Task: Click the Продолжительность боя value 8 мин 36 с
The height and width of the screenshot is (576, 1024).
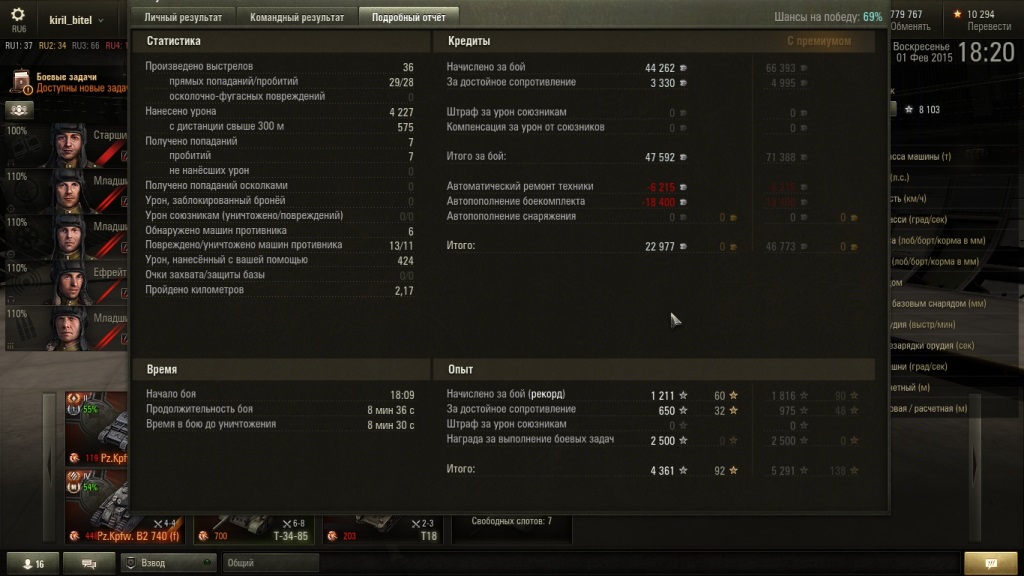Action: (391, 410)
